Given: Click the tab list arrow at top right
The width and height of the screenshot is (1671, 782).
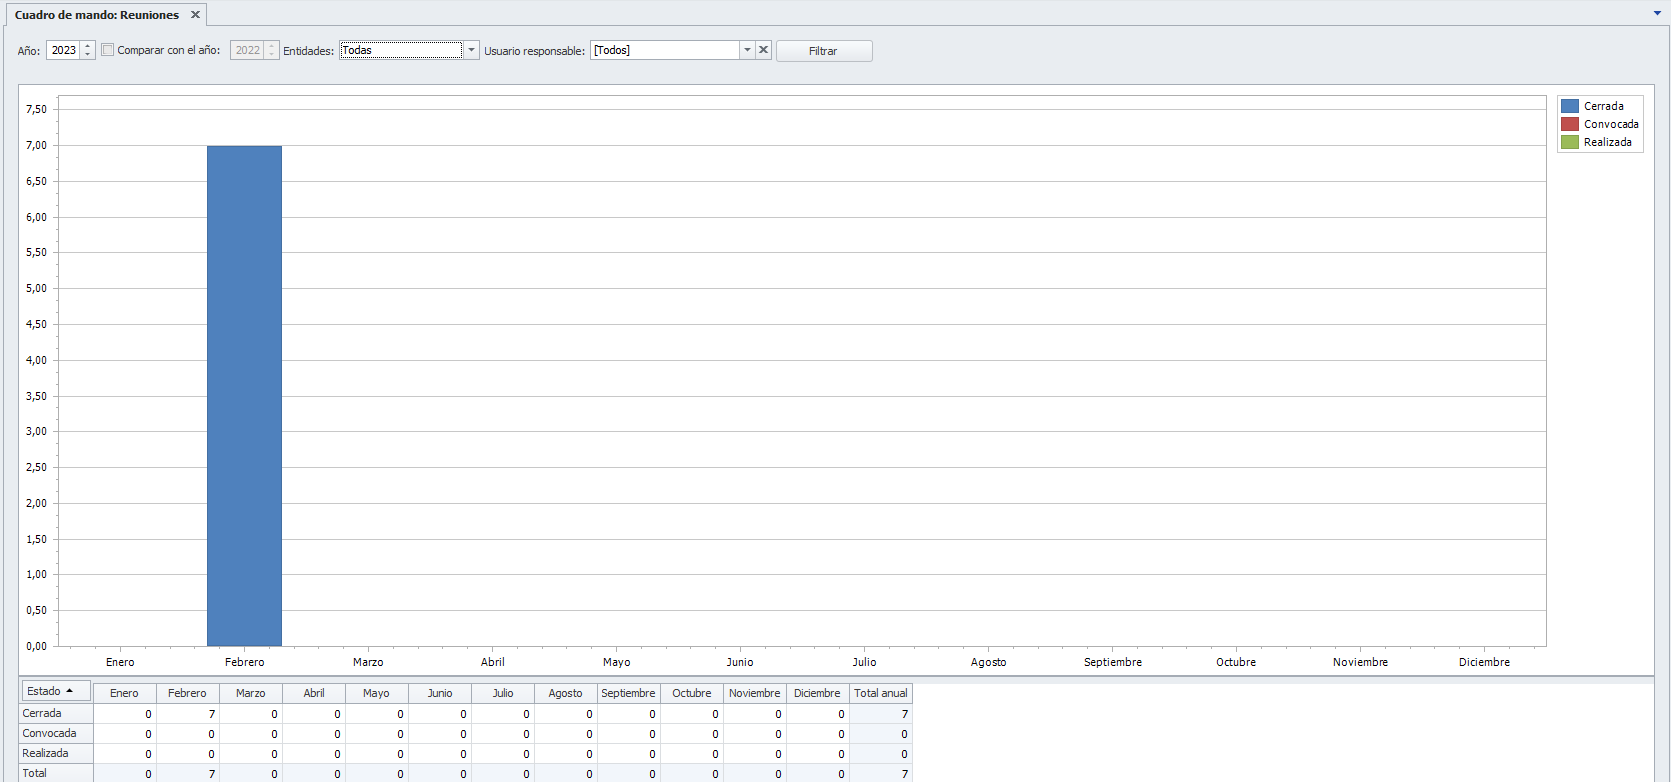Looking at the screenshot, I should coord(1657,13).
